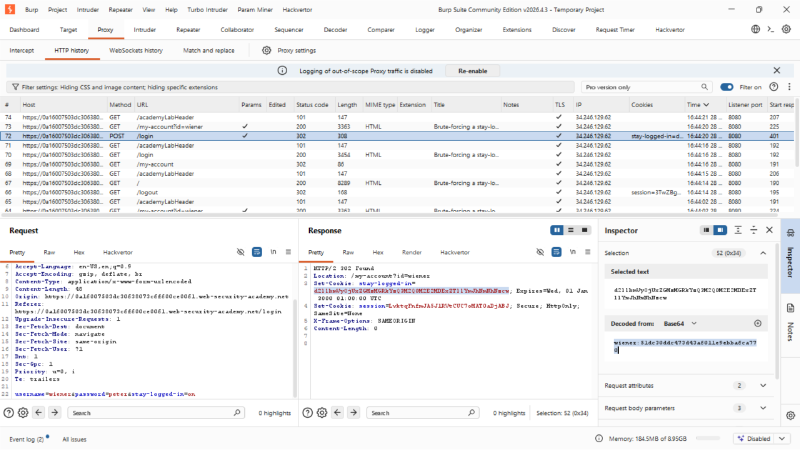Select side-by-side request/response layout

click(557, 230)
